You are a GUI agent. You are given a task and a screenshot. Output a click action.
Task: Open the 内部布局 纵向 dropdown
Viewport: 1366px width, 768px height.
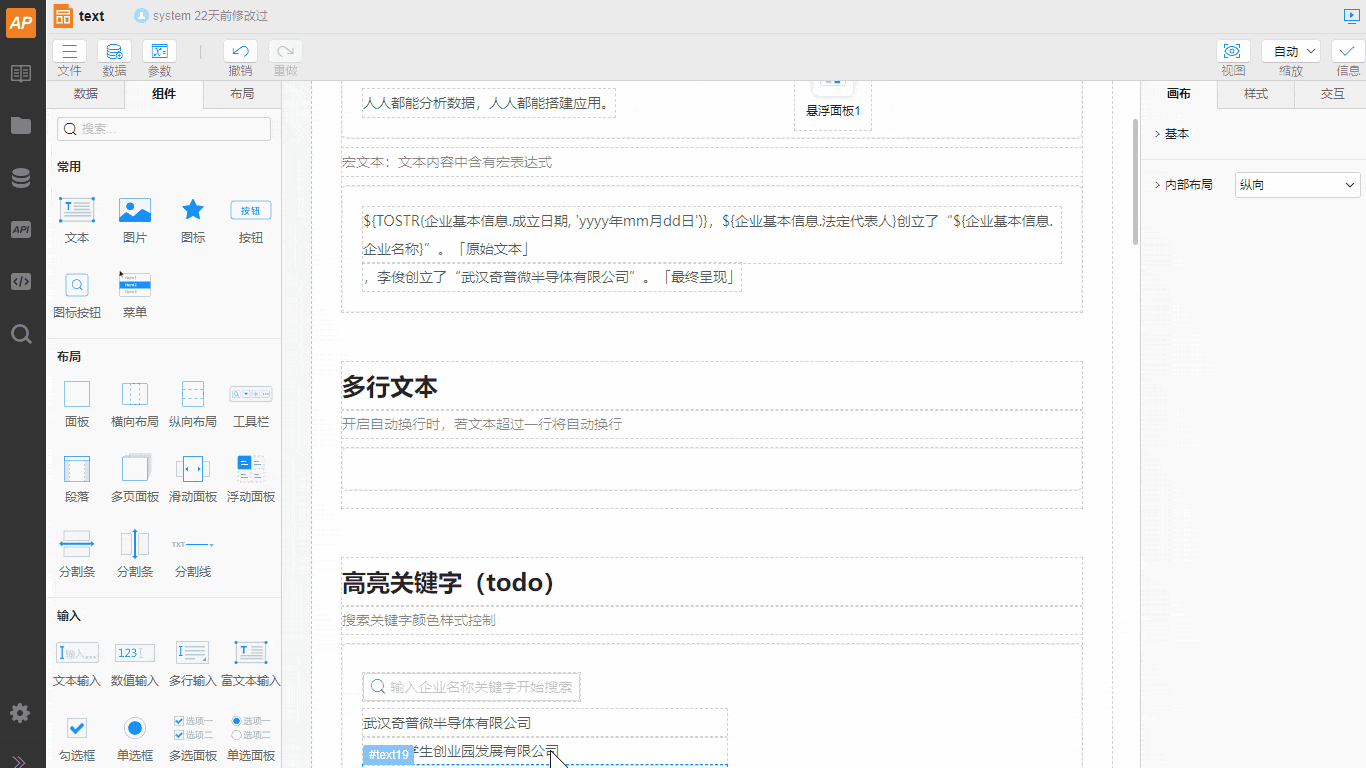coord(1297,185)
